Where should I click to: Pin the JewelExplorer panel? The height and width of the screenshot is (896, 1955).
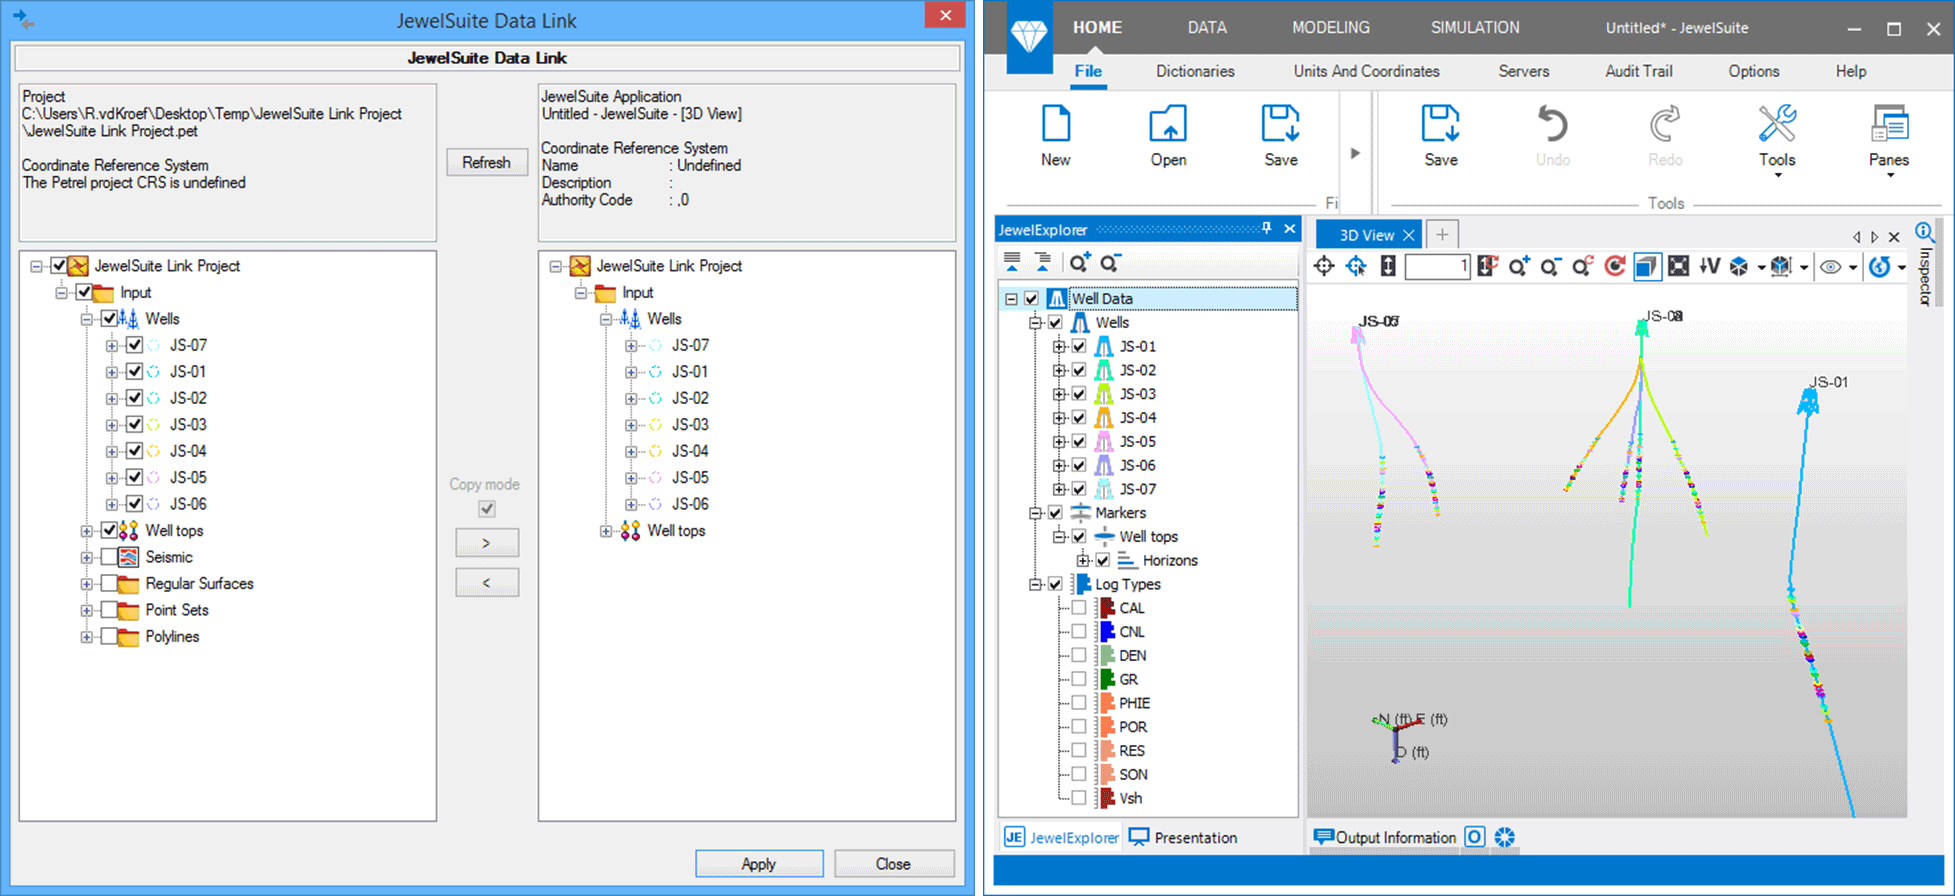tap(1266, 229)
